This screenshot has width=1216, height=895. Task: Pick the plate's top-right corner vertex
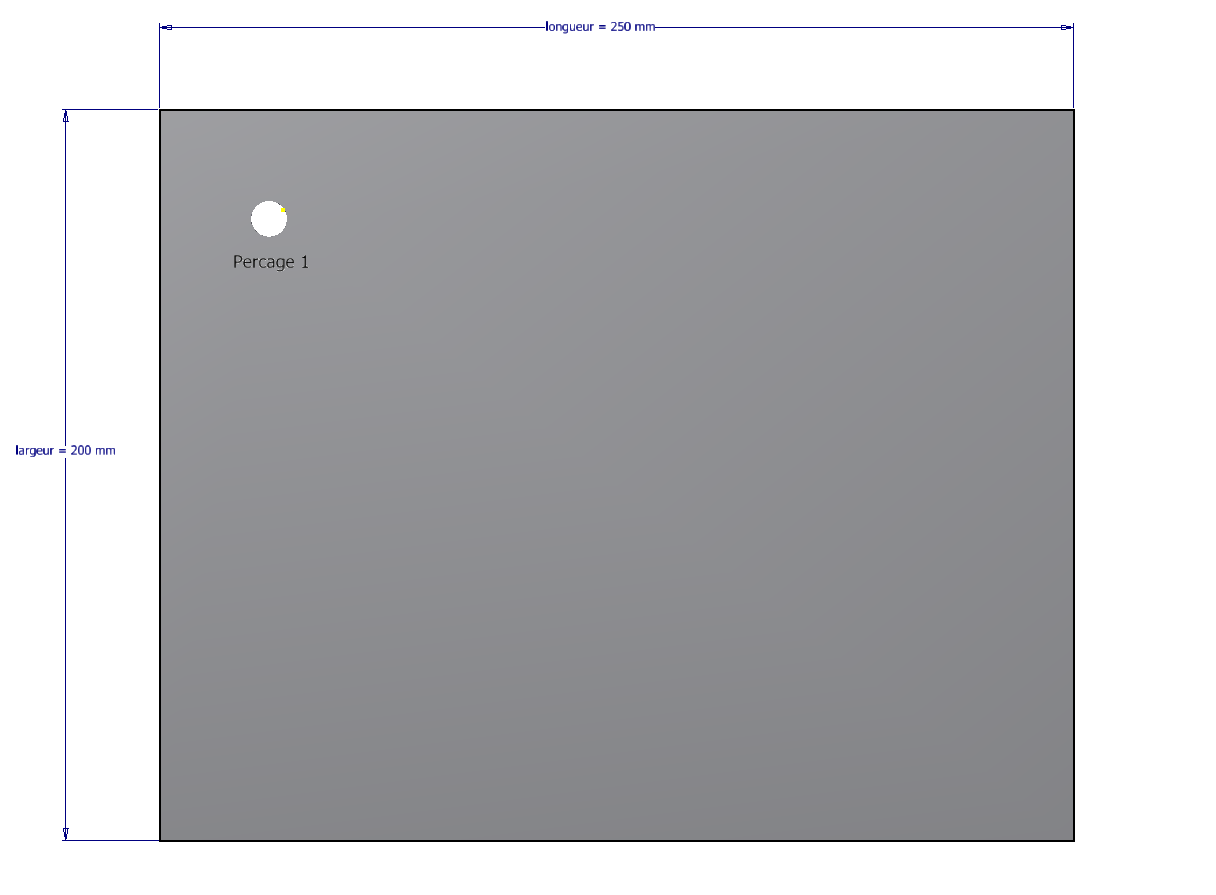[x=1074, y=110]
